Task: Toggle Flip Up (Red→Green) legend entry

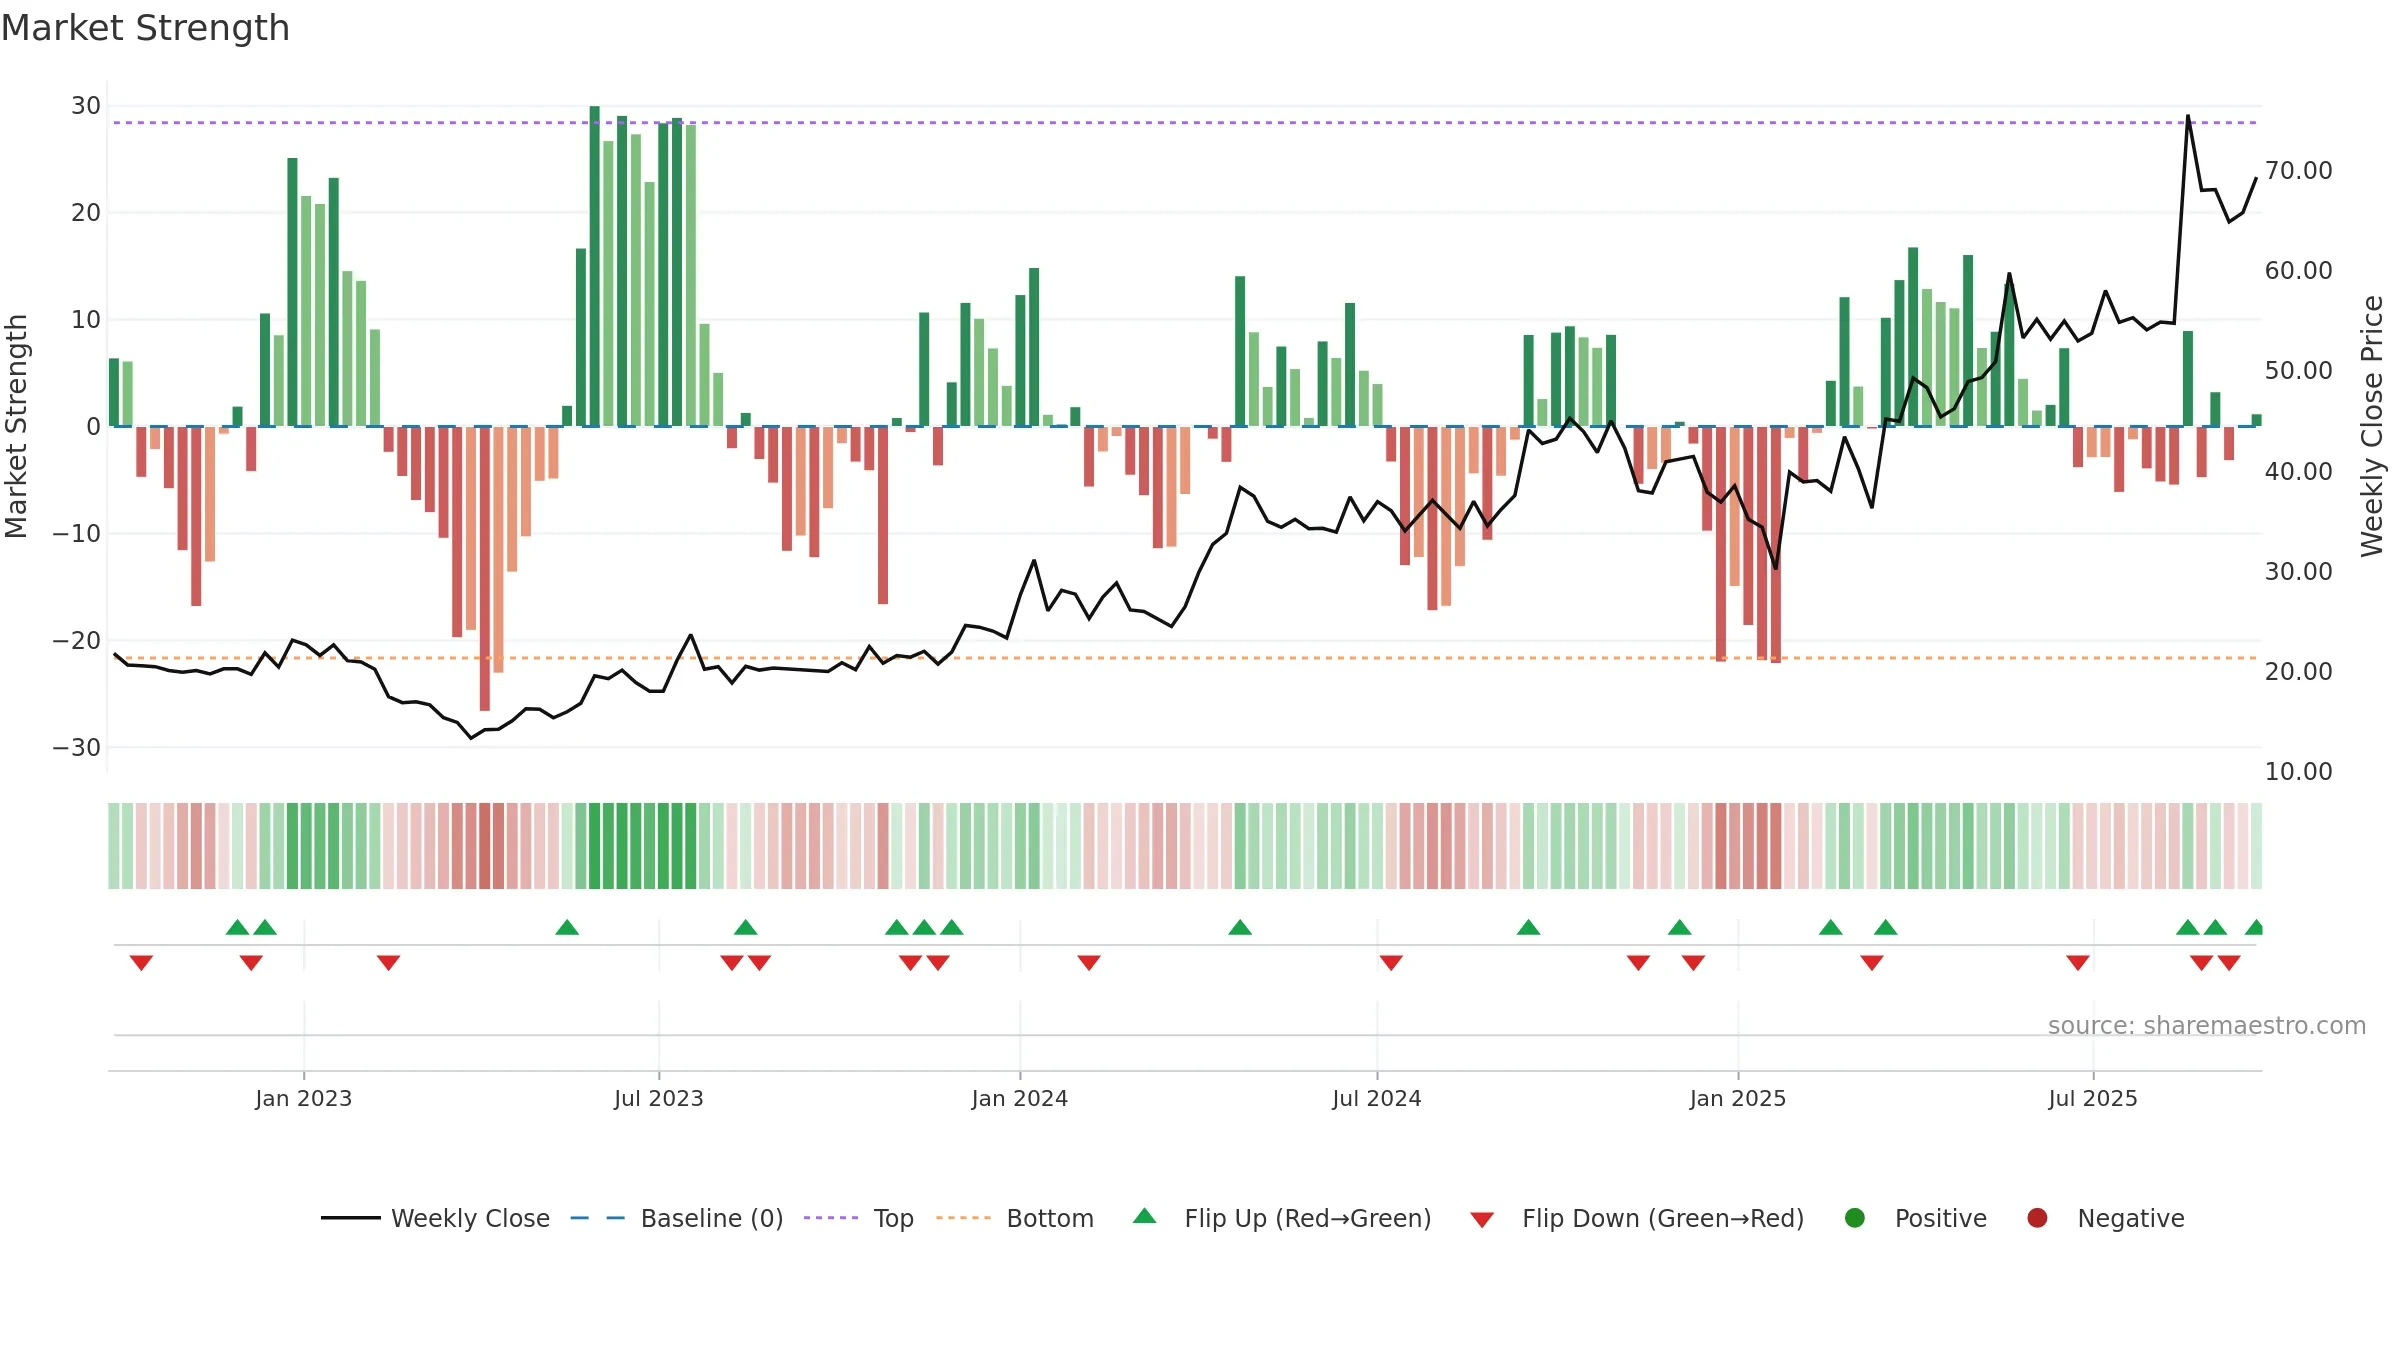Action: click(1282, 1218)
